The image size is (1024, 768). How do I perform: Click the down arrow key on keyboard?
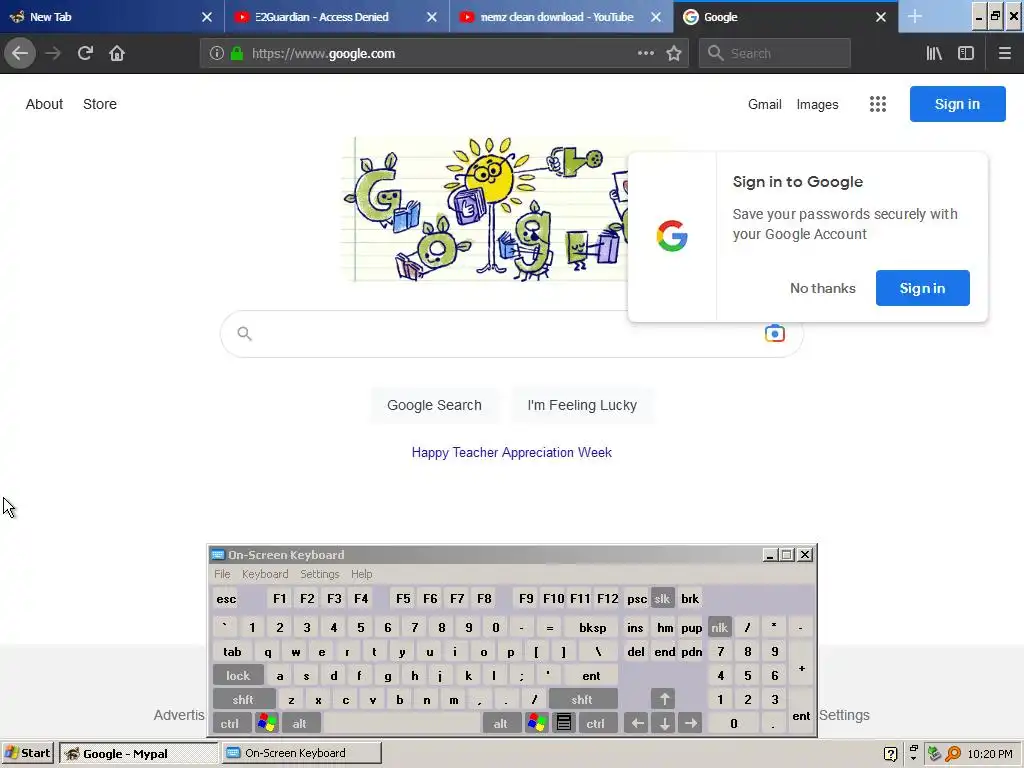pos(664,723)
